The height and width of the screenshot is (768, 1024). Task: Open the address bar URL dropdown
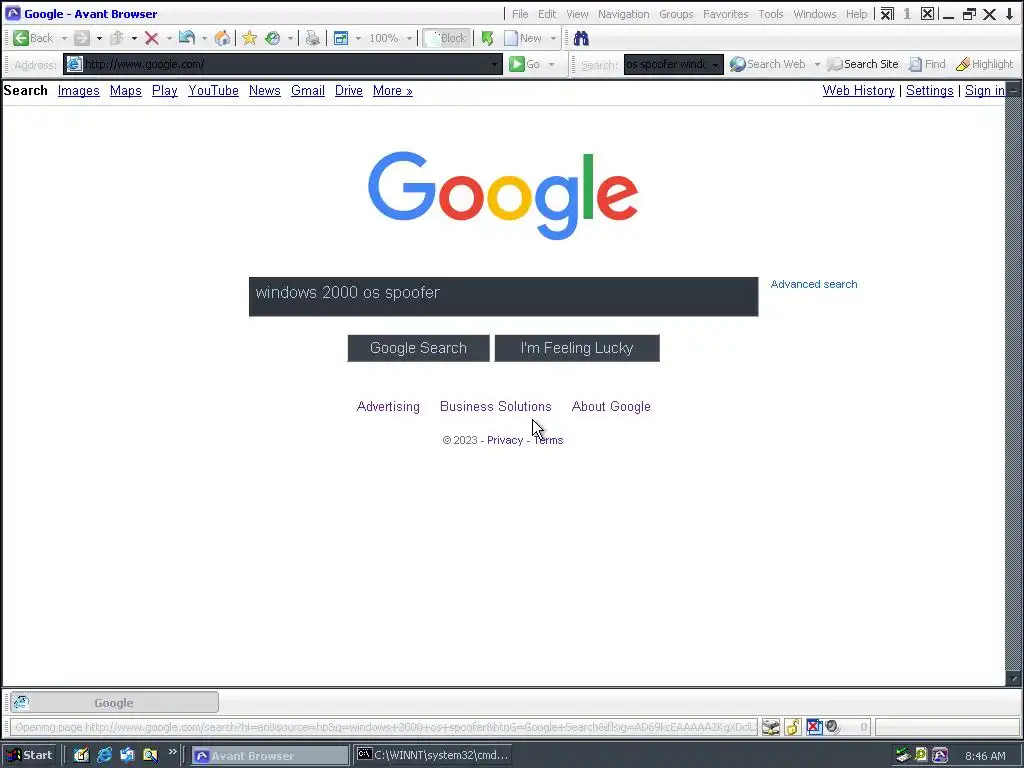(495, 64)
